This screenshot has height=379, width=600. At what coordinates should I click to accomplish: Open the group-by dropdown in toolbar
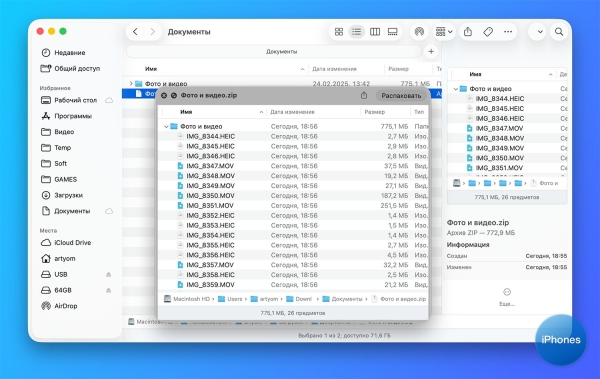(x=444, y=32)
